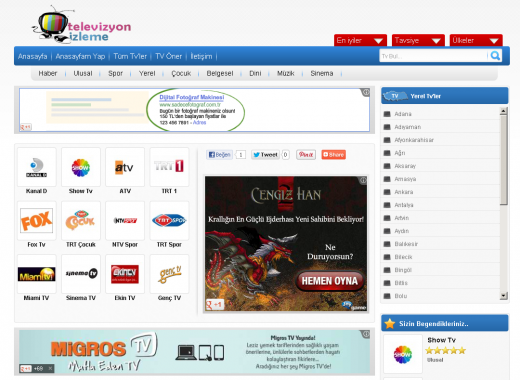
Task: Open the Ekin TV channel logo
Action: [x=125, y=274]
